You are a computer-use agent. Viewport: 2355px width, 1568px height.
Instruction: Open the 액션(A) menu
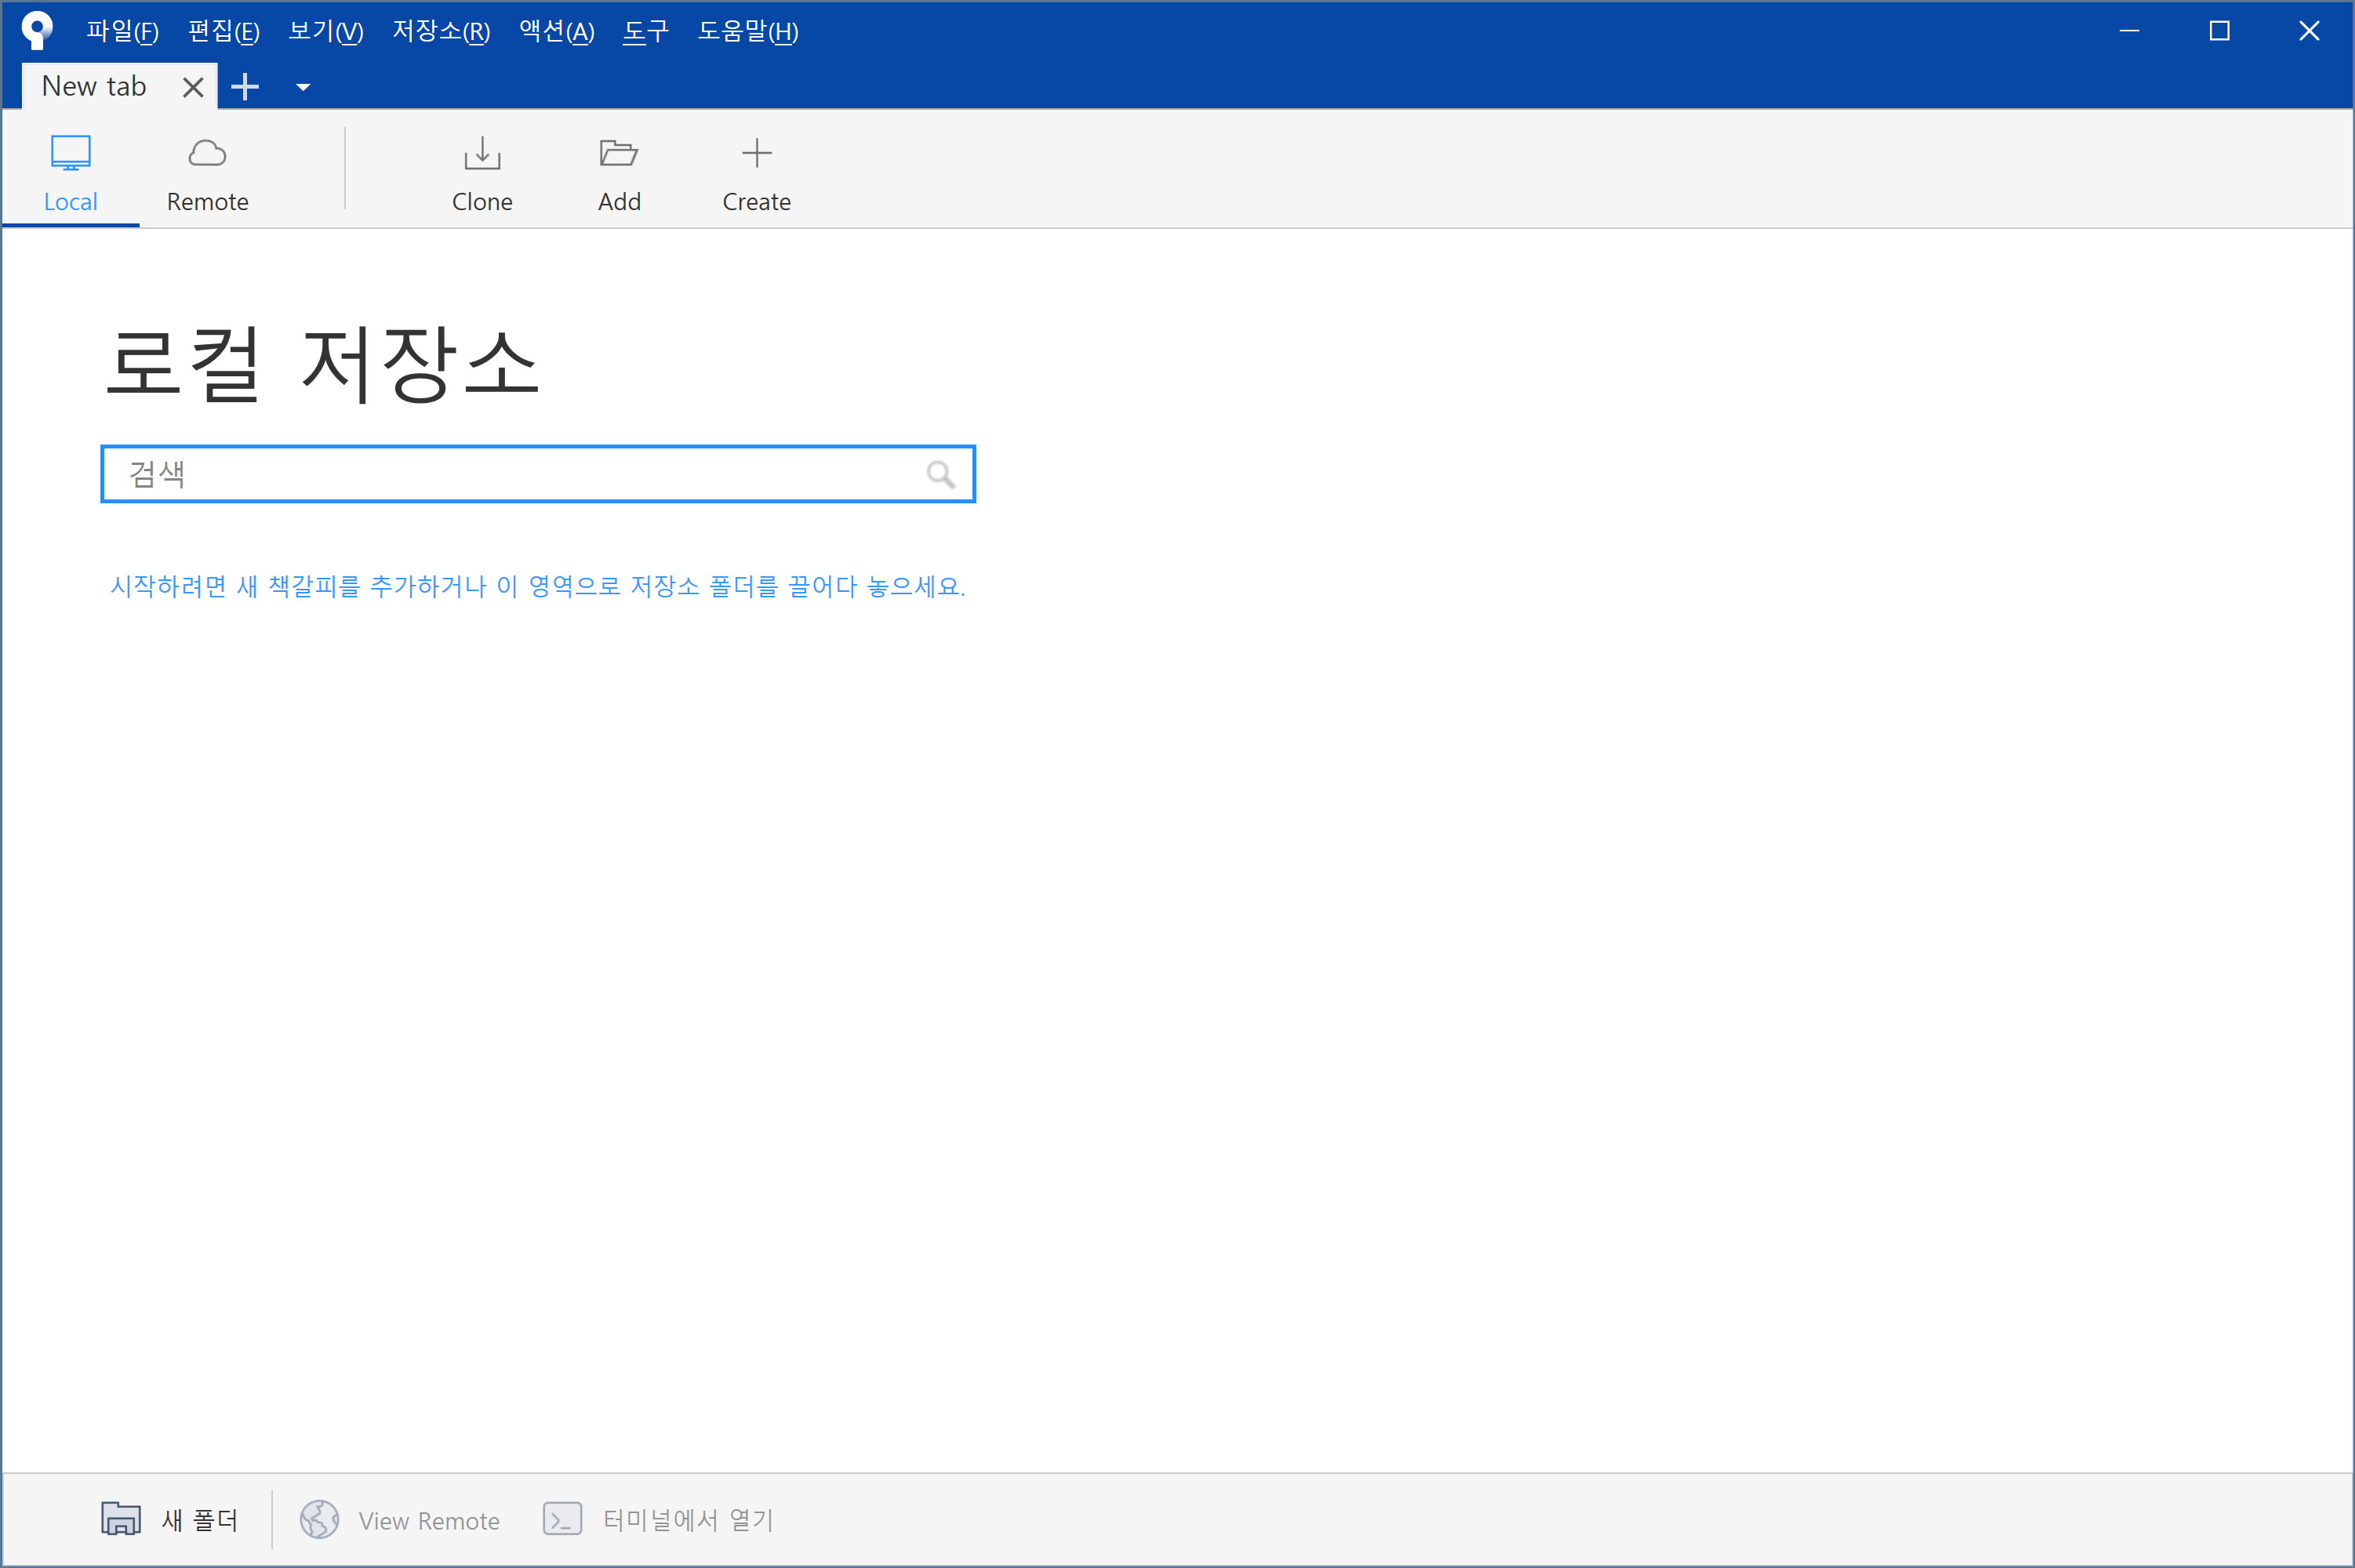point(556,31)
